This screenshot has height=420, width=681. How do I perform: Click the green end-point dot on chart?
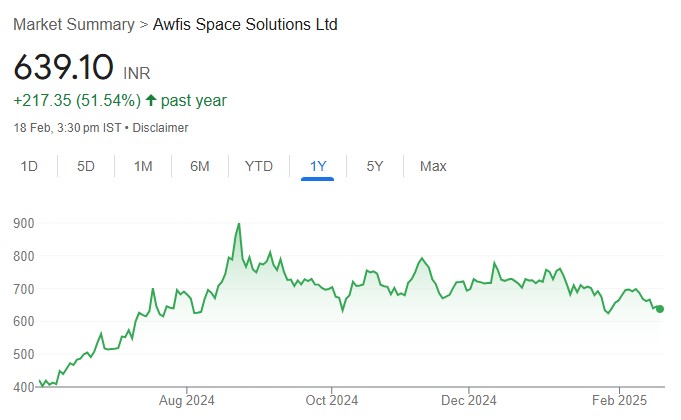(x=660, y=308)
